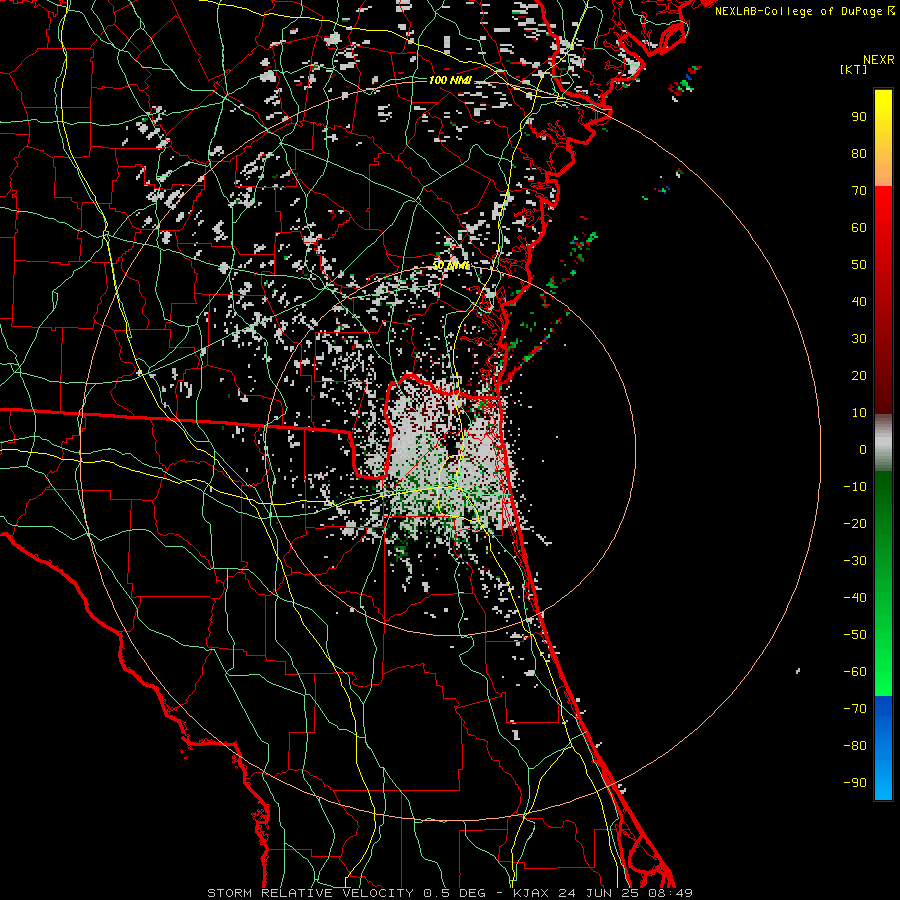Screen dimensions: 900x900
Task: Click the -50 value on velocity scale
Action: (x=855, y=635)
